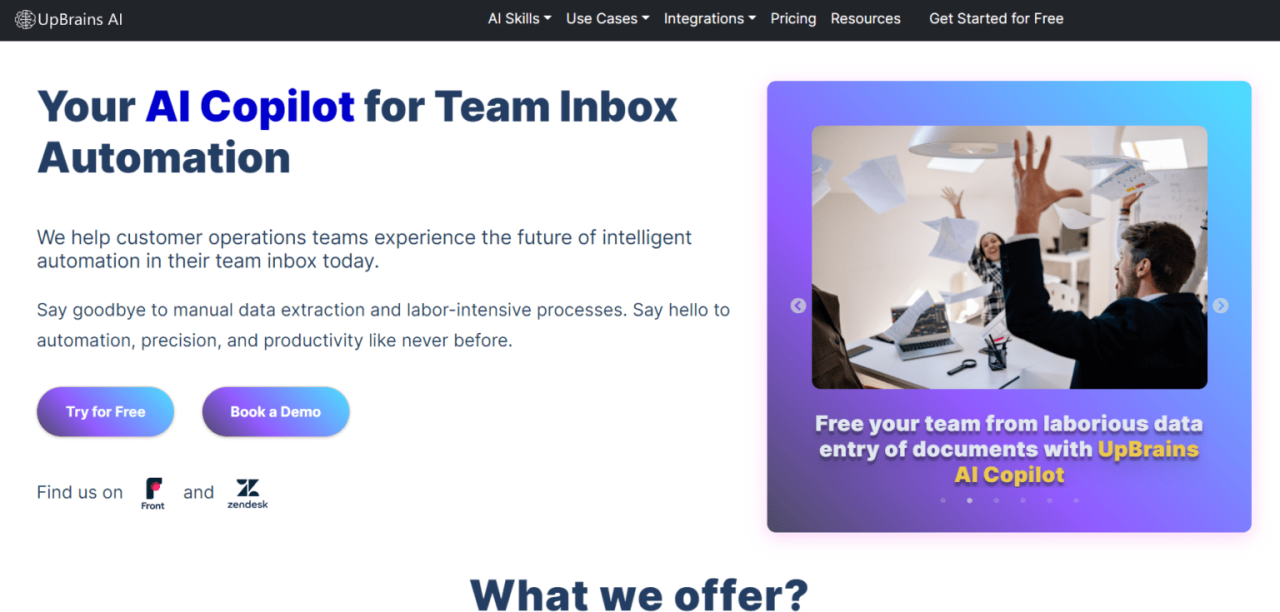Select the third carousel indicator dot
1280x612 pixels.
pos(996,500)
